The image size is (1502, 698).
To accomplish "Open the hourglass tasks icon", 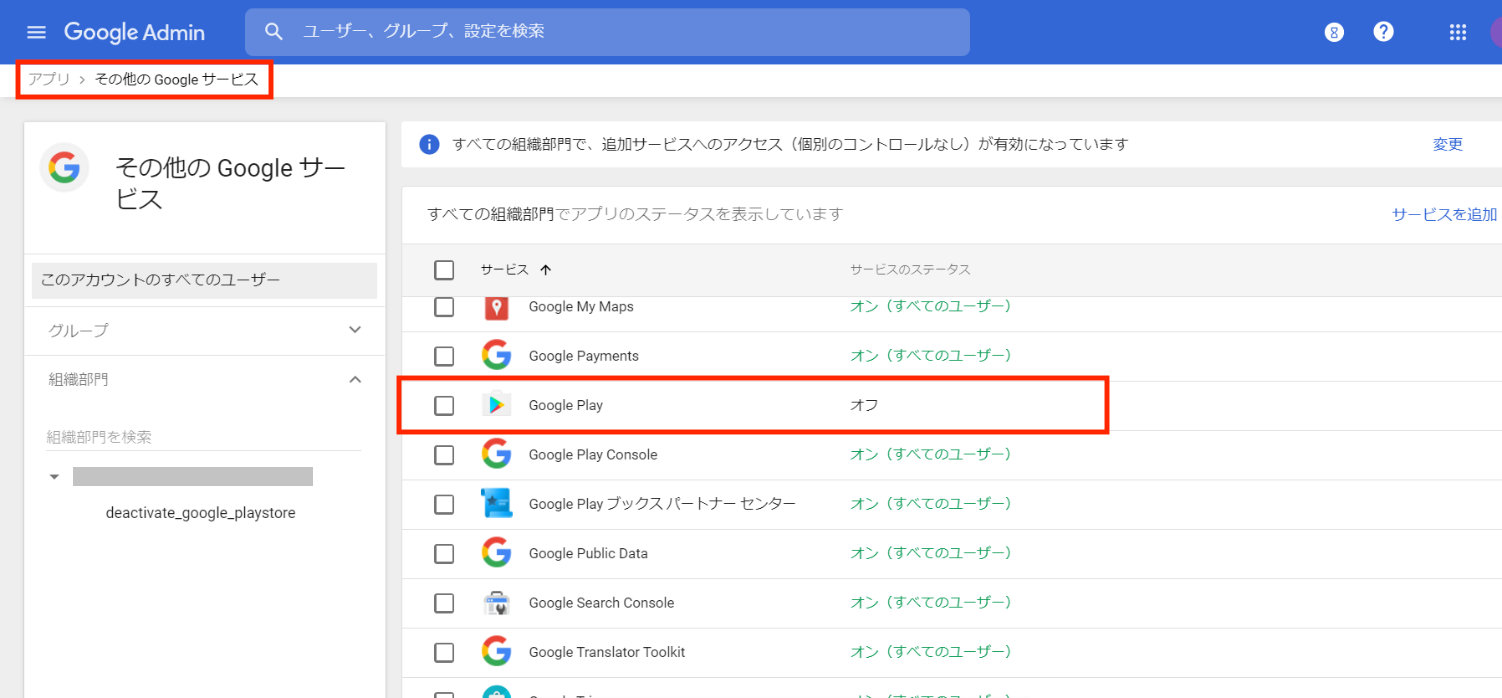I will [x=1333, y=32].
